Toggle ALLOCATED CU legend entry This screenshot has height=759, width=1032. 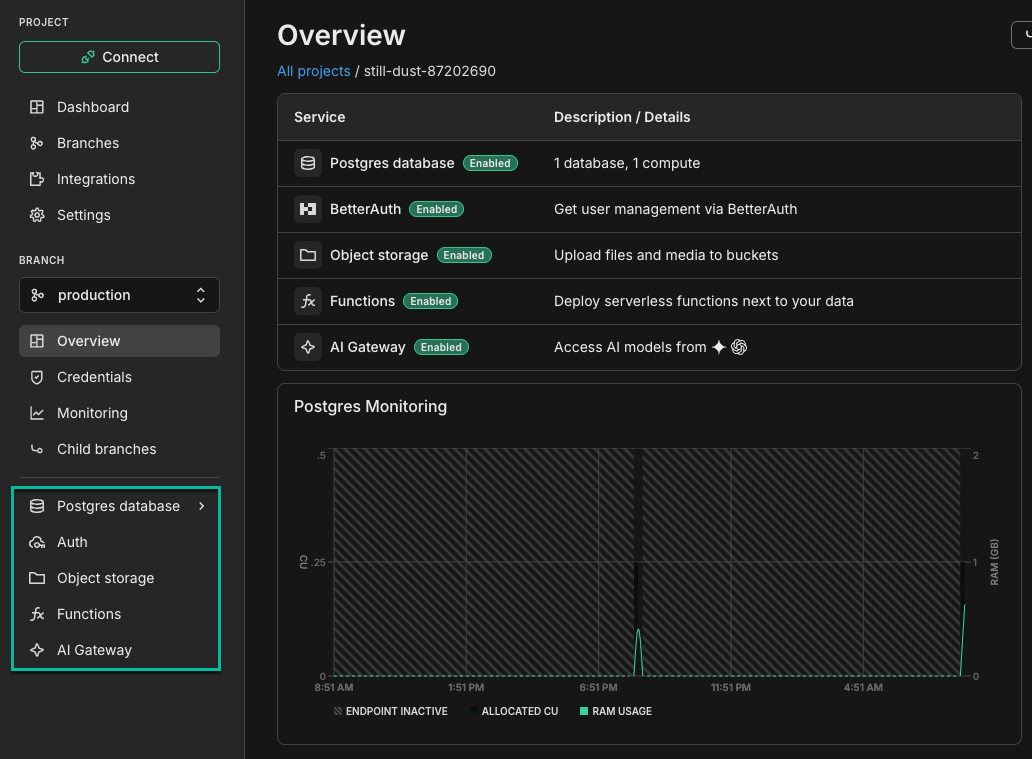tap(514, 712)
